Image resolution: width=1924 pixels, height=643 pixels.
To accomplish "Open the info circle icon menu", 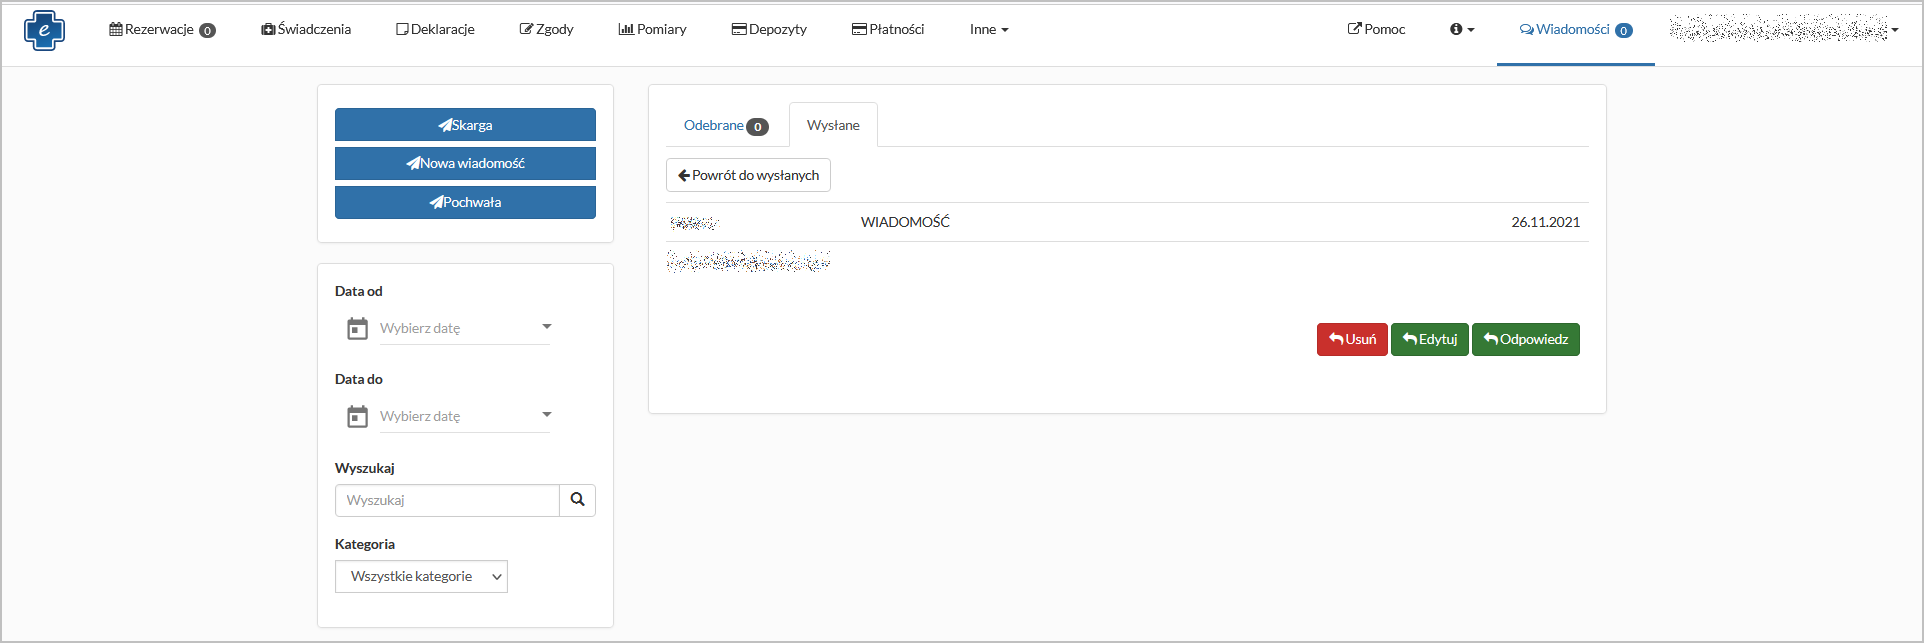I will tap(1461, 30).
